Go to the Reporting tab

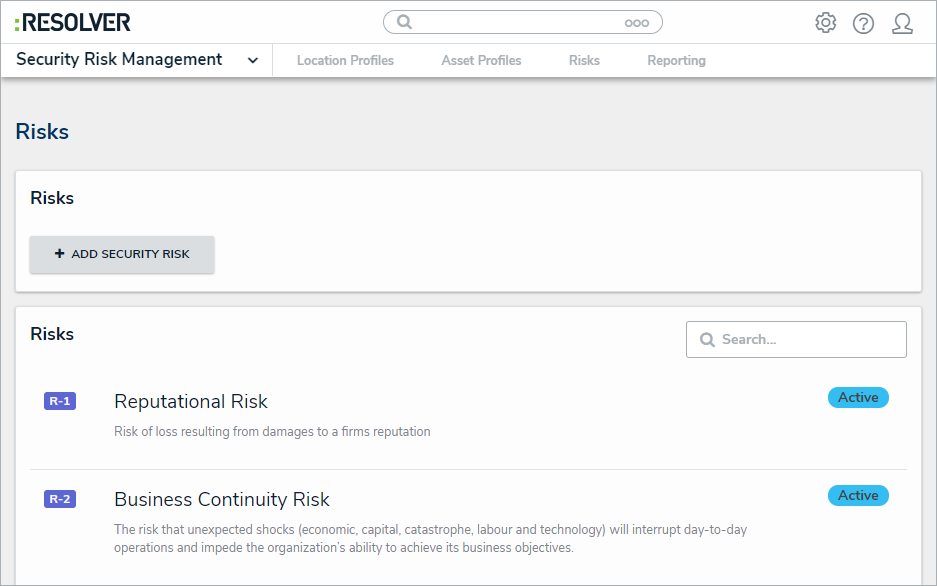click(676, 61)
